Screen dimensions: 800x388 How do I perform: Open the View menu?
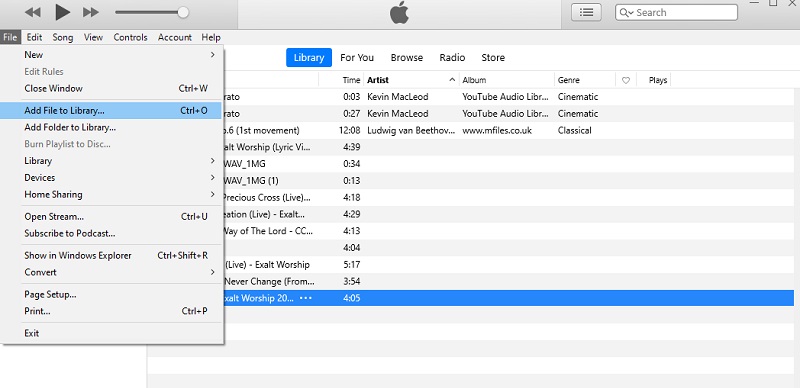[93, 37]
